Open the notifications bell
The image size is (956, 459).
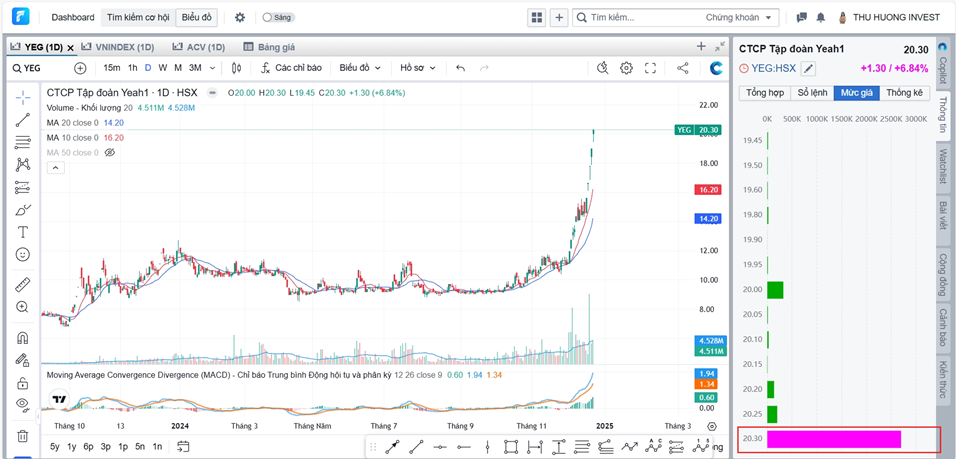pyautogui.click(x=821, y=18)
